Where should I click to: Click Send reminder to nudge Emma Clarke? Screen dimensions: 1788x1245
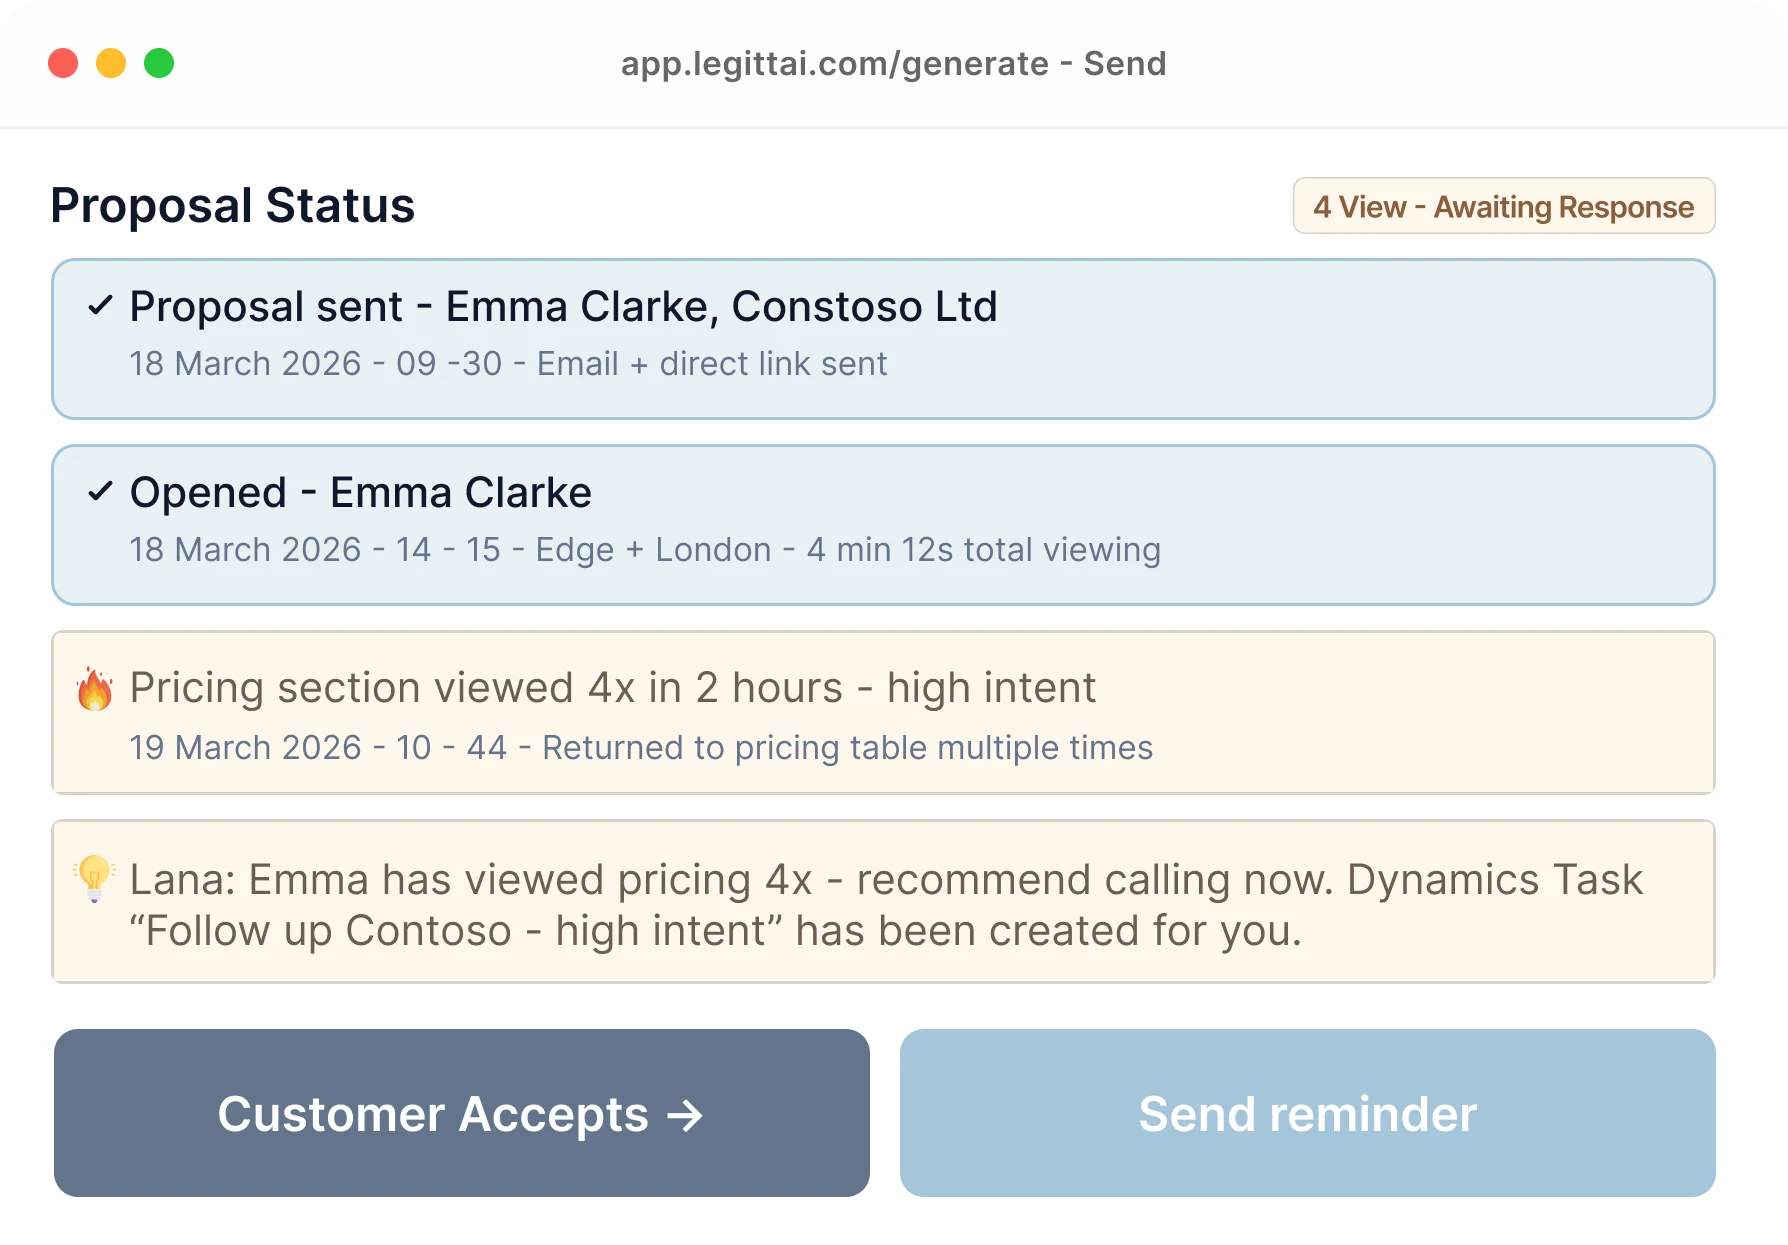tap(1307, 1114)
